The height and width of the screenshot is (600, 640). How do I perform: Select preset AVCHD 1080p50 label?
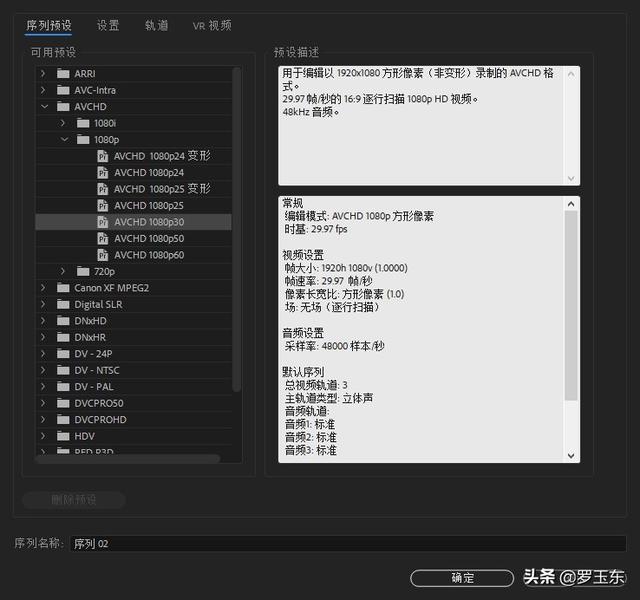click(149, 238)
